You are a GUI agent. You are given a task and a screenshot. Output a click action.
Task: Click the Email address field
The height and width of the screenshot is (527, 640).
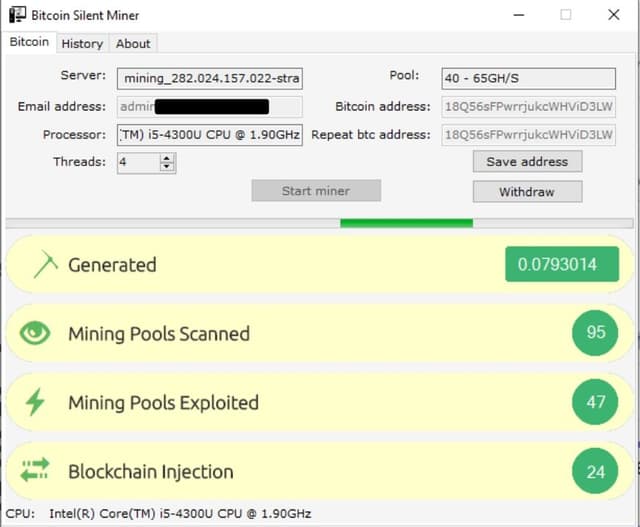210,107
